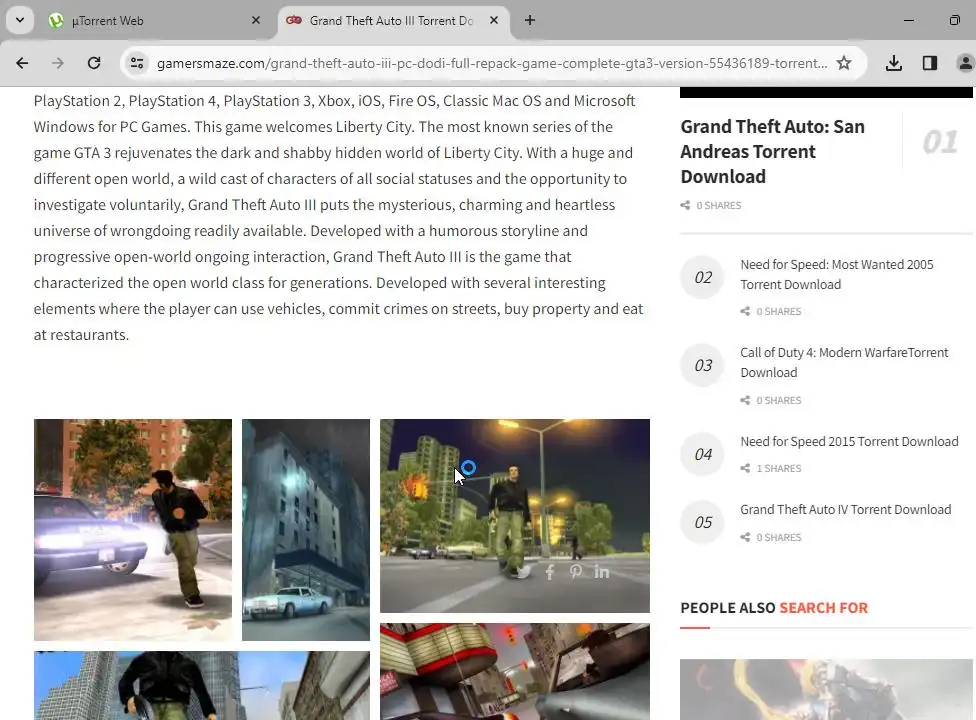Switch to the µTorrent Web tab
This screenshot has height=720, width=976.
153,21
